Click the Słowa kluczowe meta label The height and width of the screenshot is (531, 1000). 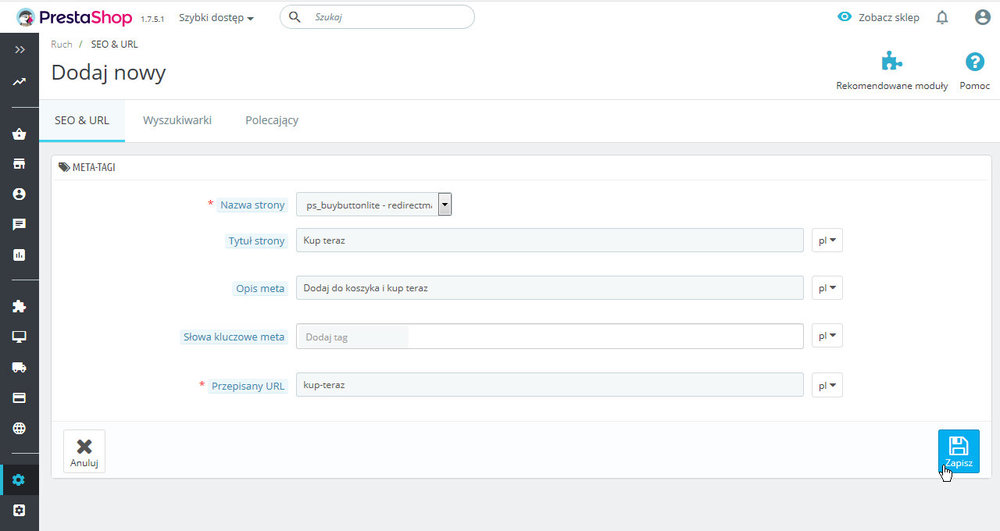coord(234,337)
